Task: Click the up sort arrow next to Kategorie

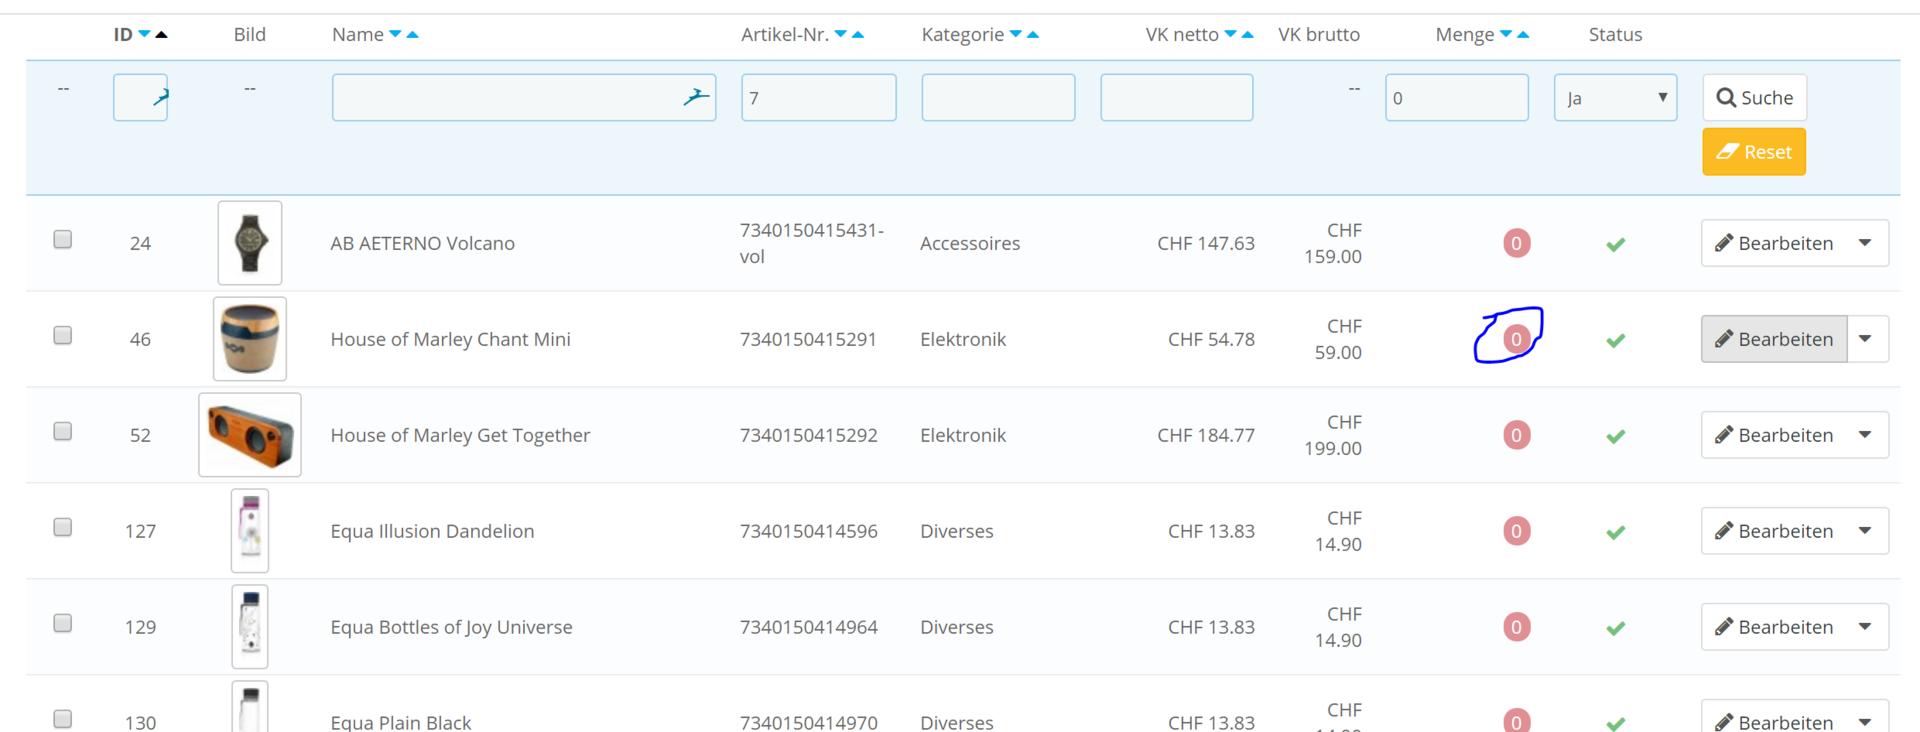Action: click(1033, 35)
